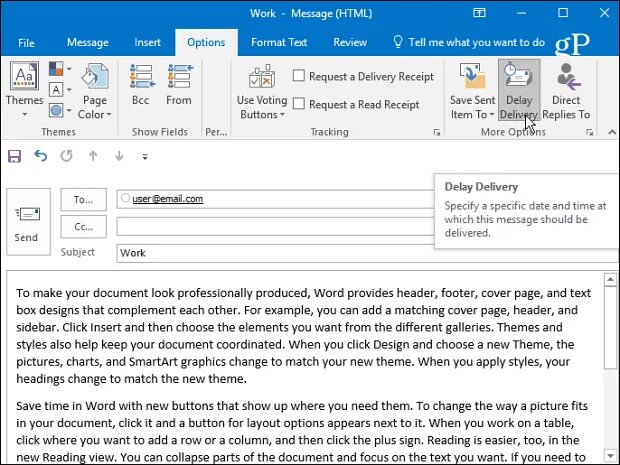
Task: Save the message draft
Action: click(x=15, y=157)
